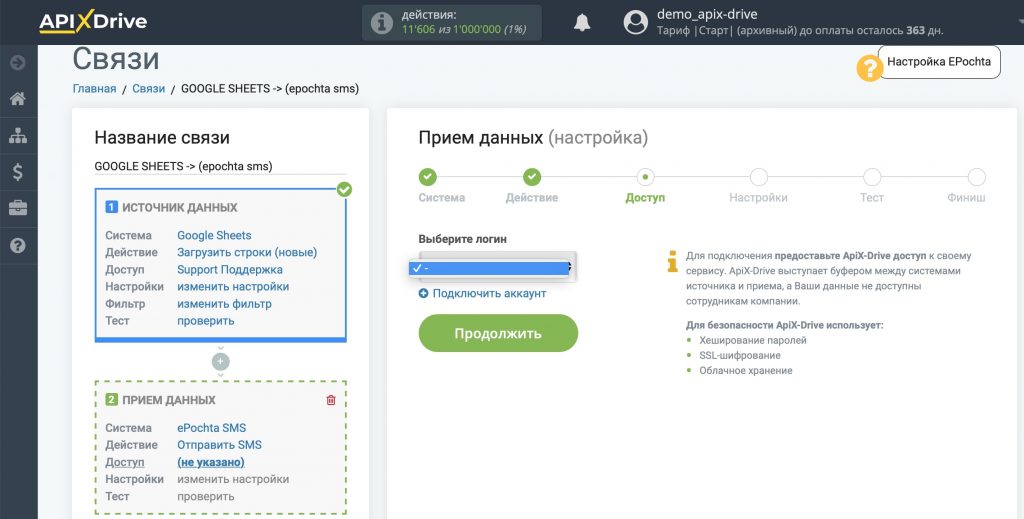This screenshot has height=519, width=1024.
Task: Open the Google Sheets system link
Action: click(x=214, y=236)
